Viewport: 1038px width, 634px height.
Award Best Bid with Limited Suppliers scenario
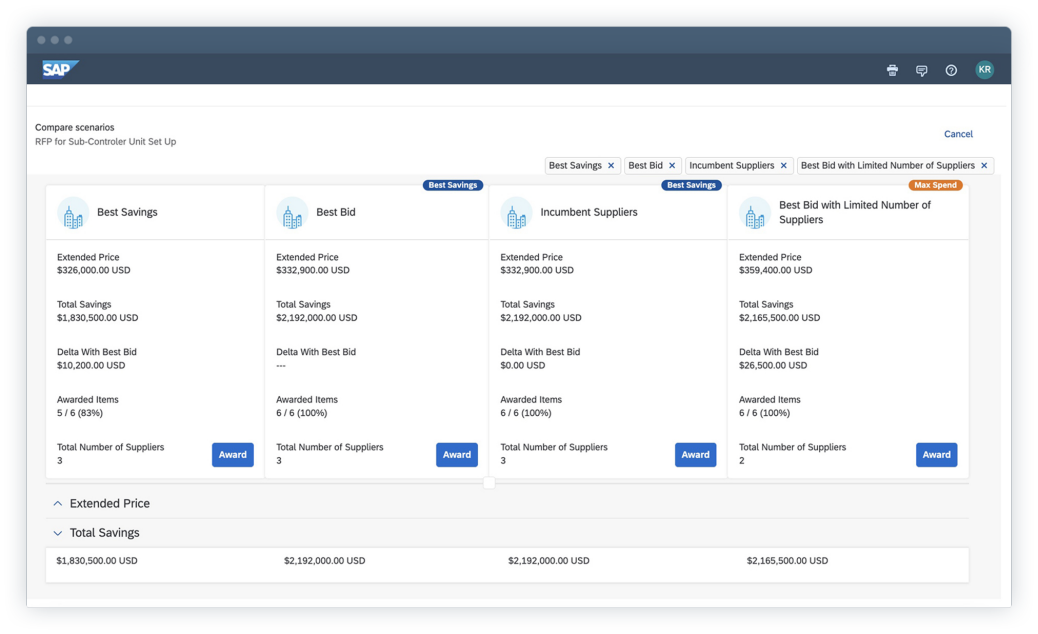point(936,455)
